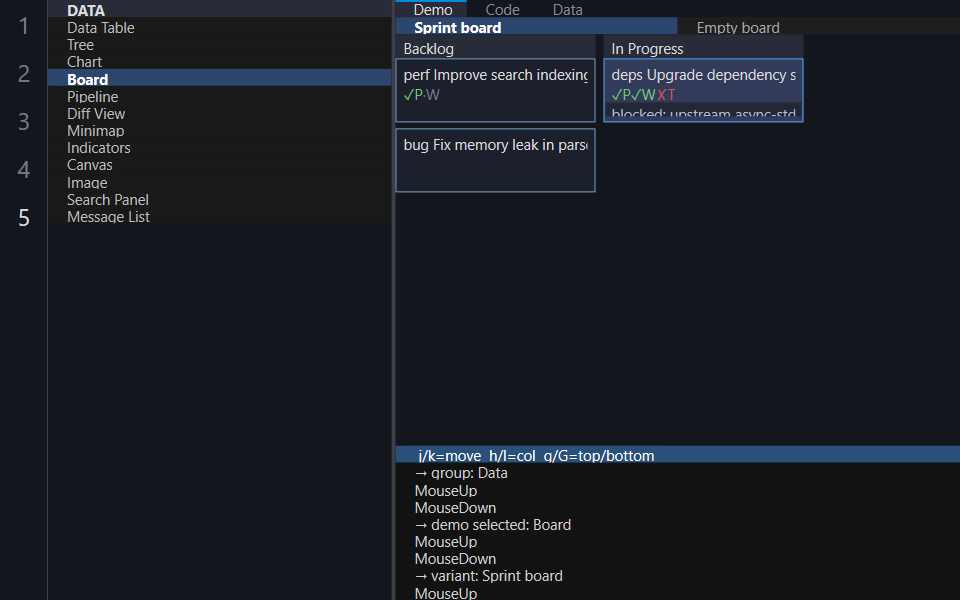
Task: Select the 'perf Improve search indexing' card
Action: click(x=495, y=90)
